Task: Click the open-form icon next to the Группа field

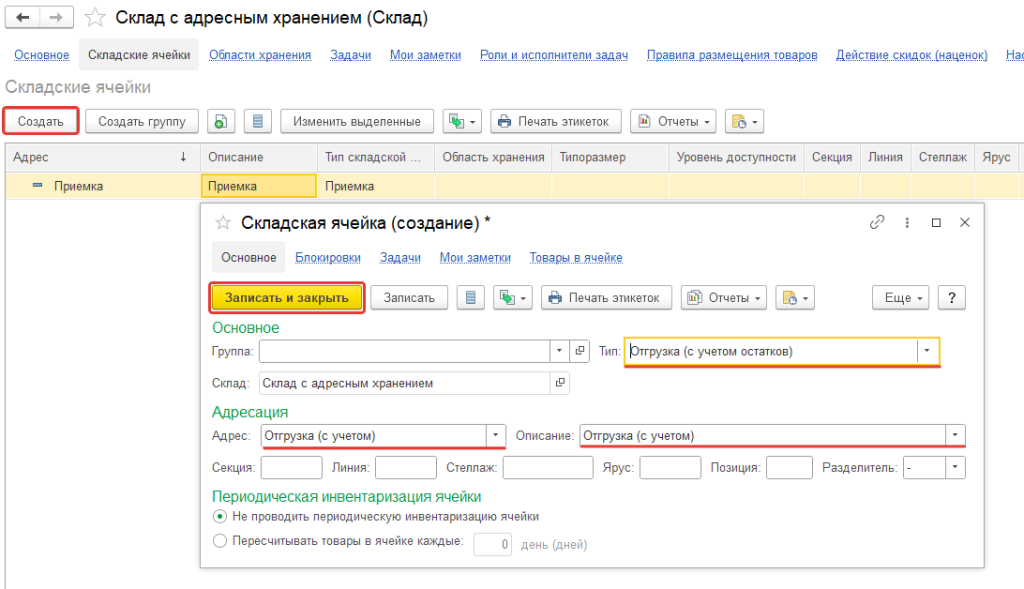Action: point(580,352)
